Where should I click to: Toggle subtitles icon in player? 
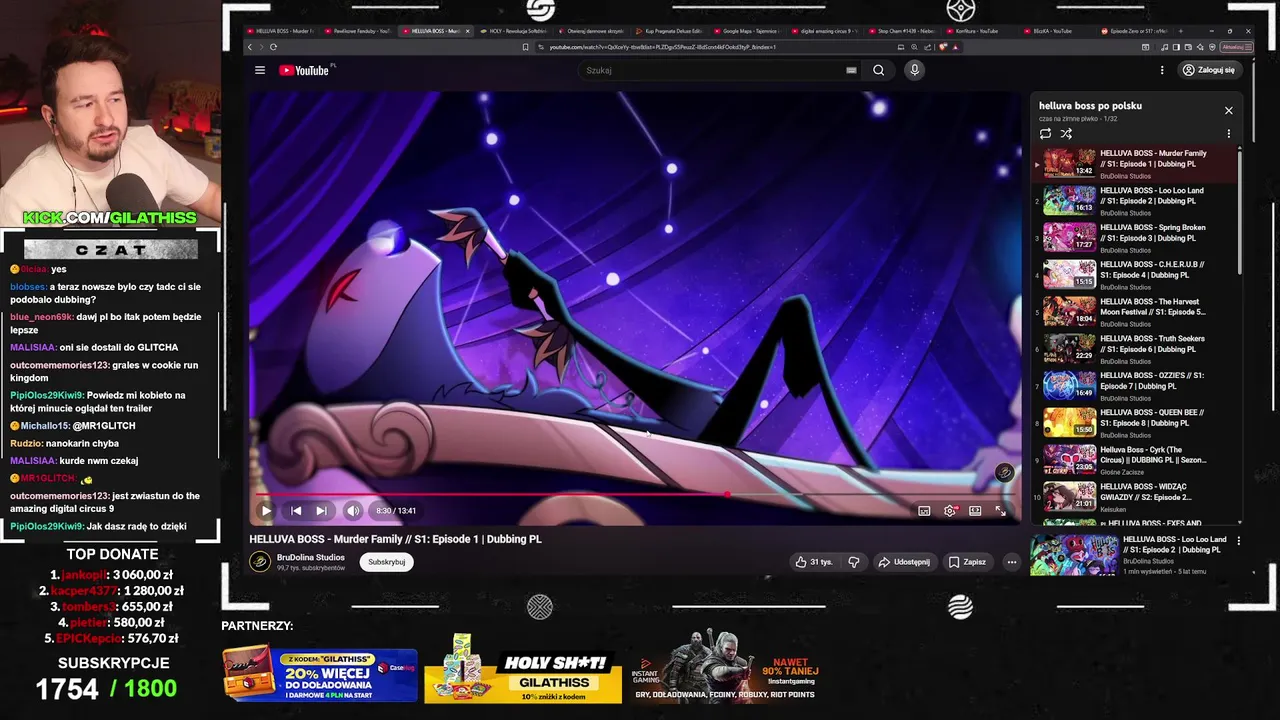click(x=924, y=511)
